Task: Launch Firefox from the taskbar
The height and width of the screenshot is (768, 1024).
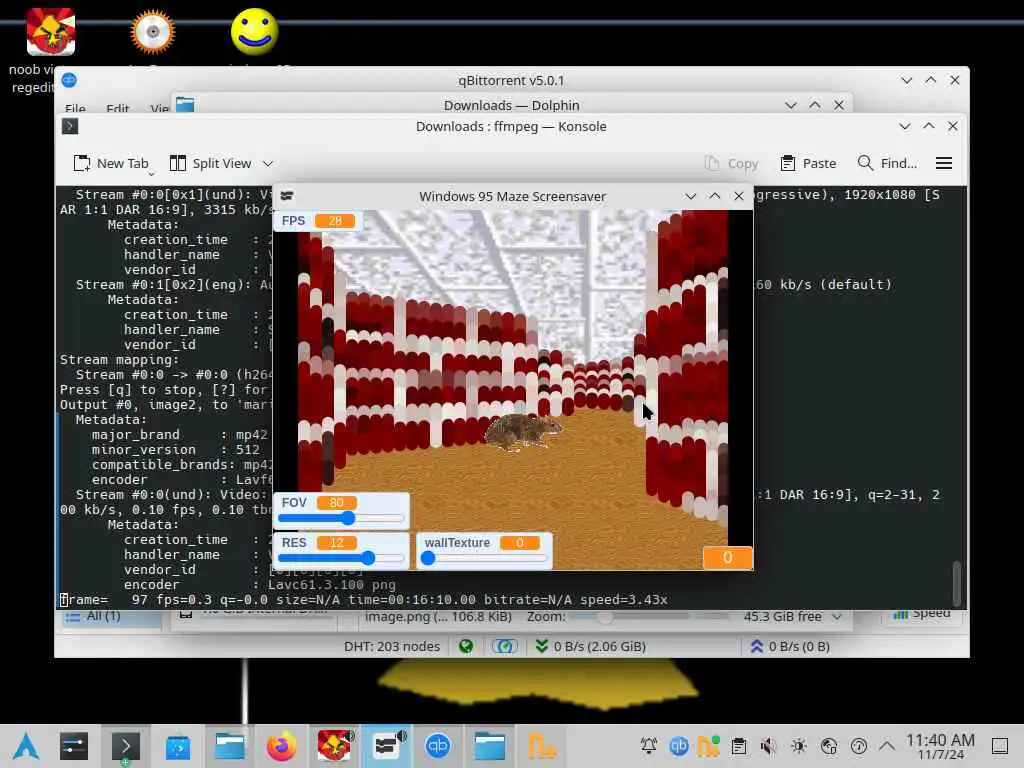Action: 281,746
